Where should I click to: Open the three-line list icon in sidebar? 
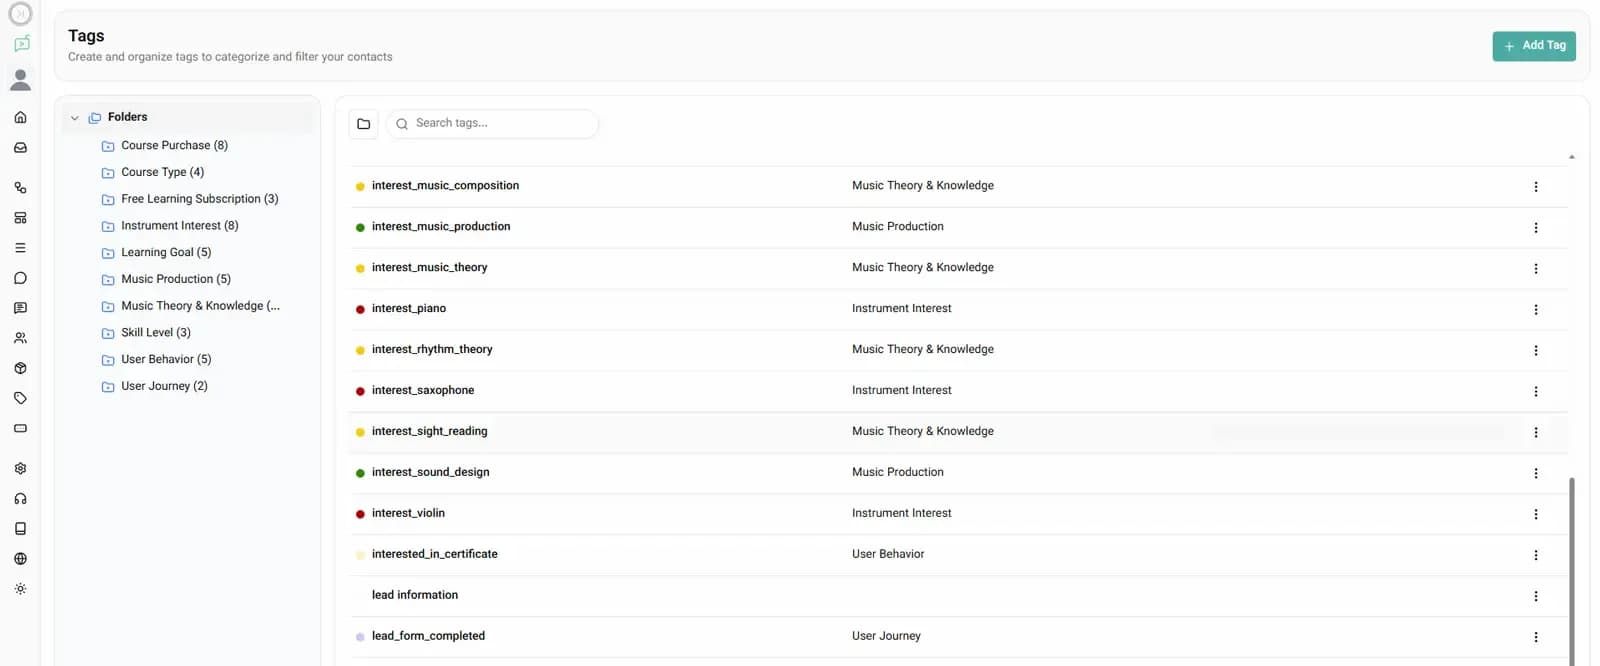tap(20, 247)
